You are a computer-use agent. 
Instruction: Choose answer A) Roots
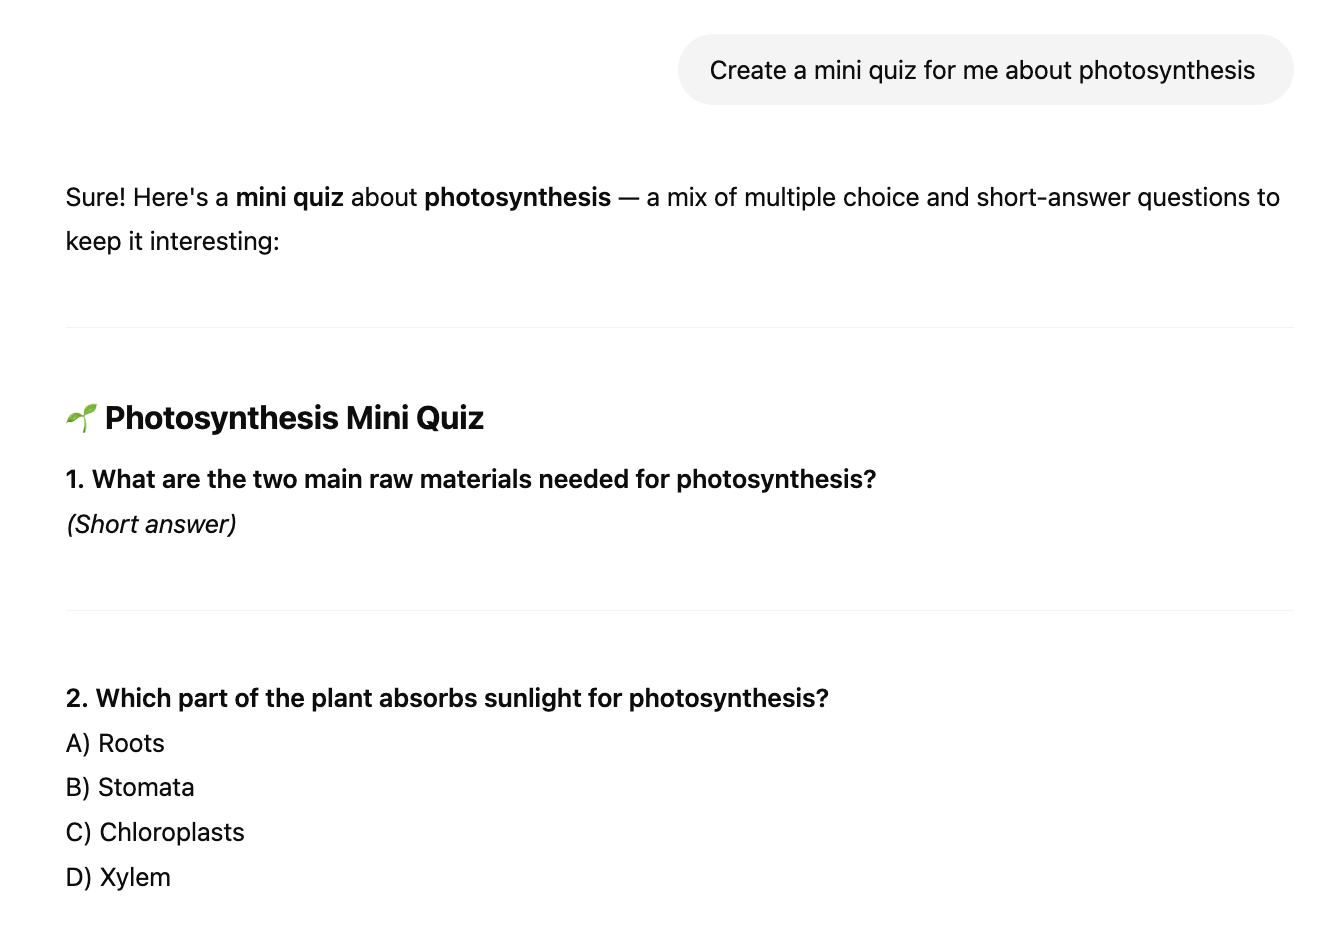click(x=115, y=743)
